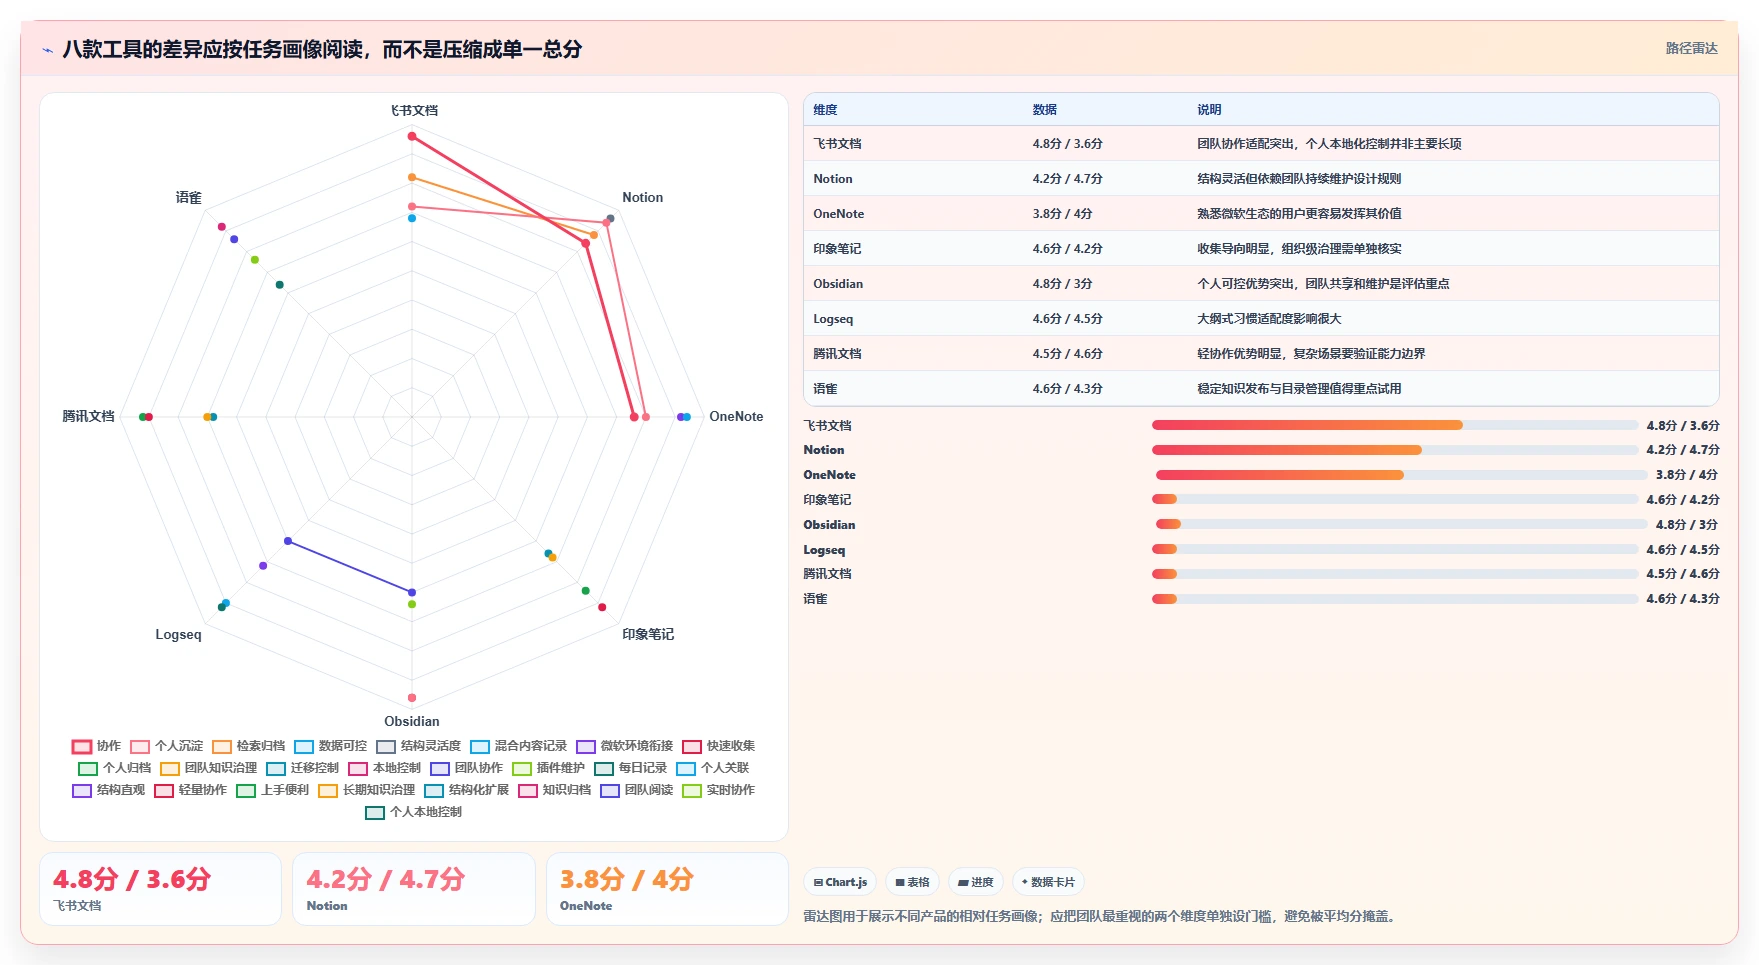Toggle the 数据可控 legend series
Image resolution: width=1759 pixels, height=965 pixels.
pyautogui.click(x=330, y=746)
